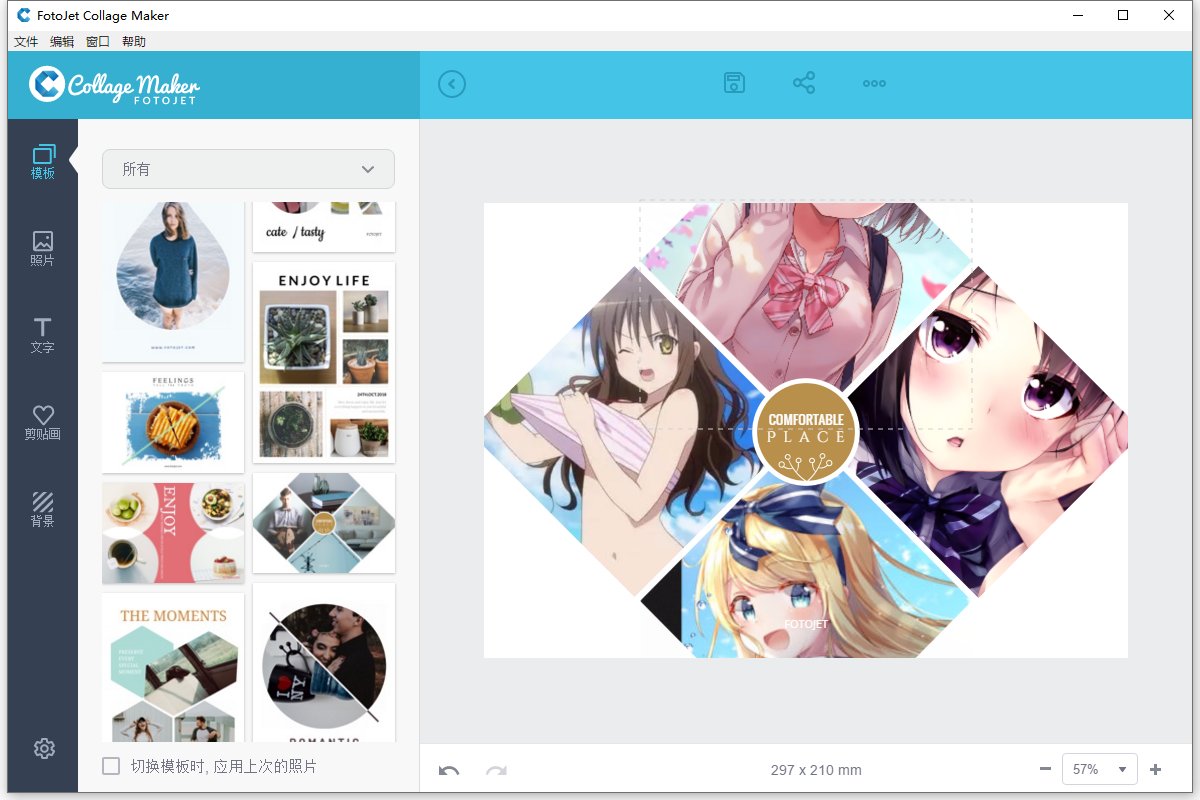Click the COMFORTABLE PLACE badge on canvas
Viewport: 1200px width, 800px height.
click(x=806, y=433)
